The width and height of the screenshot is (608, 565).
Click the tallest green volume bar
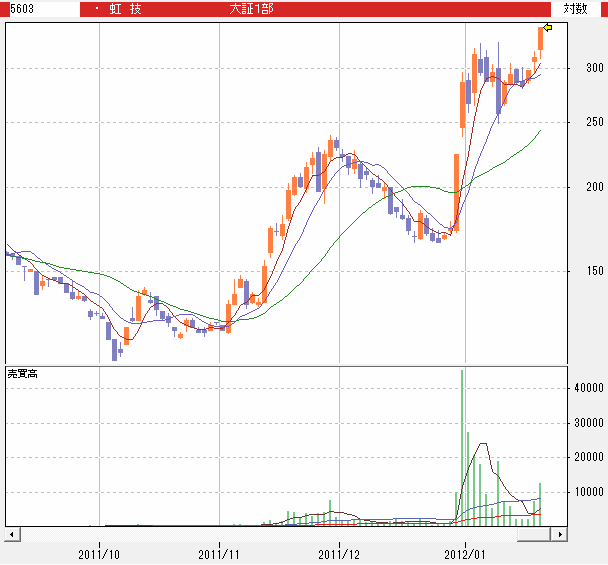(462, 448)
